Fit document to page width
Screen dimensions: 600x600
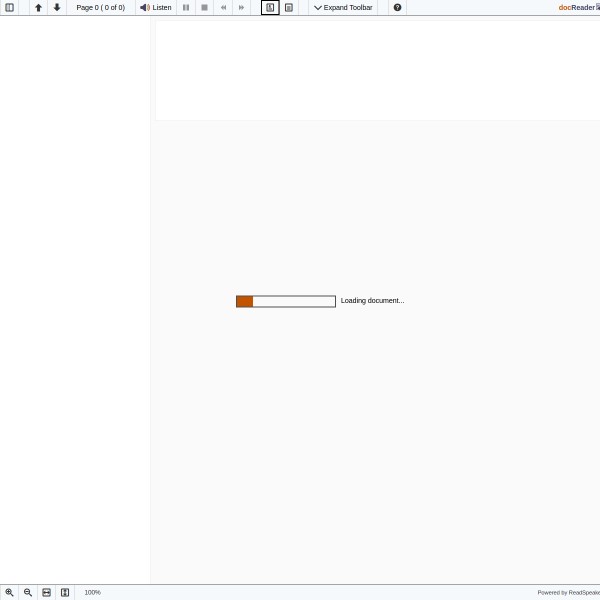click(x=46, y=592)
